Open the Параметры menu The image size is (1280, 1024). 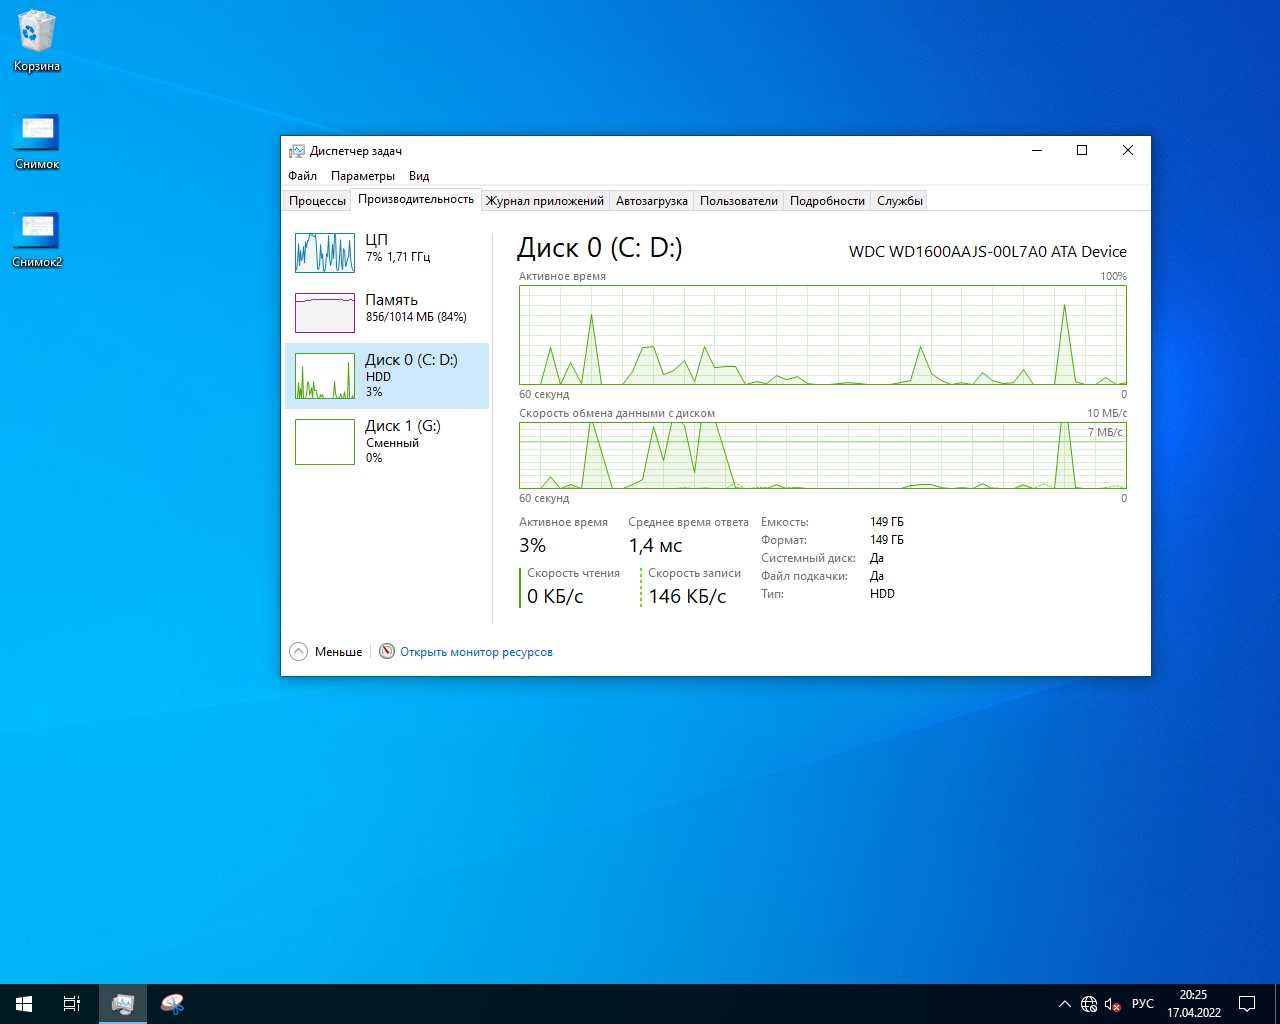pyautogui.click(x=363, y=176)
